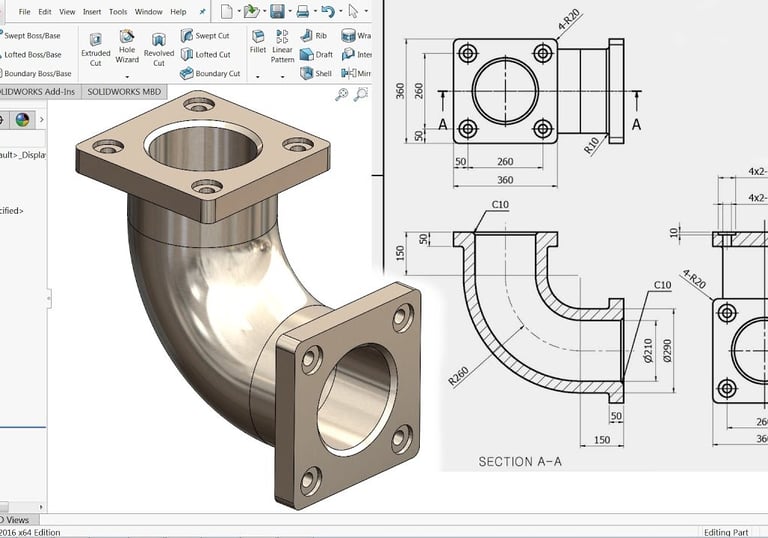Viewport: 768px width, 538px height.
Task: Click the R10 dimension in drawing
Action: (592, 146)
